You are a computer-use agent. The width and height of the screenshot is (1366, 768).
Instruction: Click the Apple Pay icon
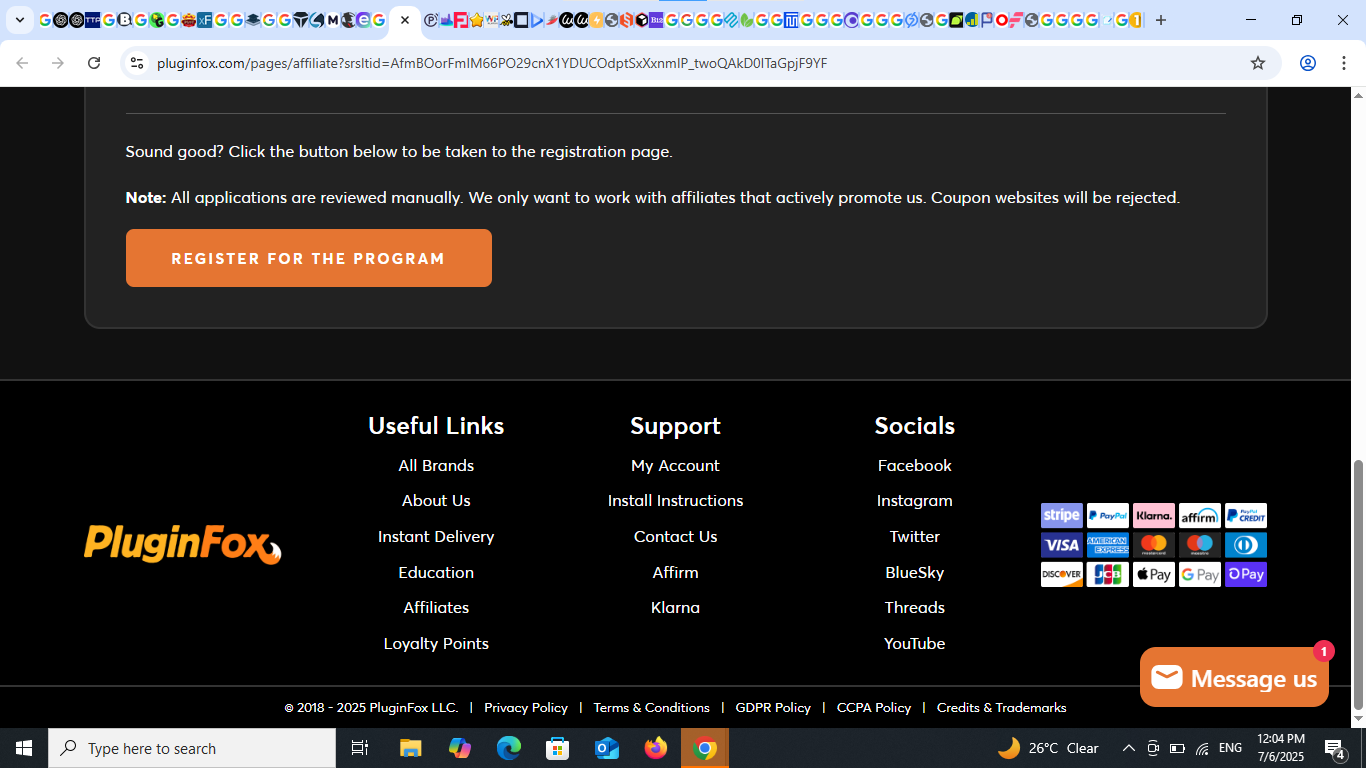coord(1153,574)
